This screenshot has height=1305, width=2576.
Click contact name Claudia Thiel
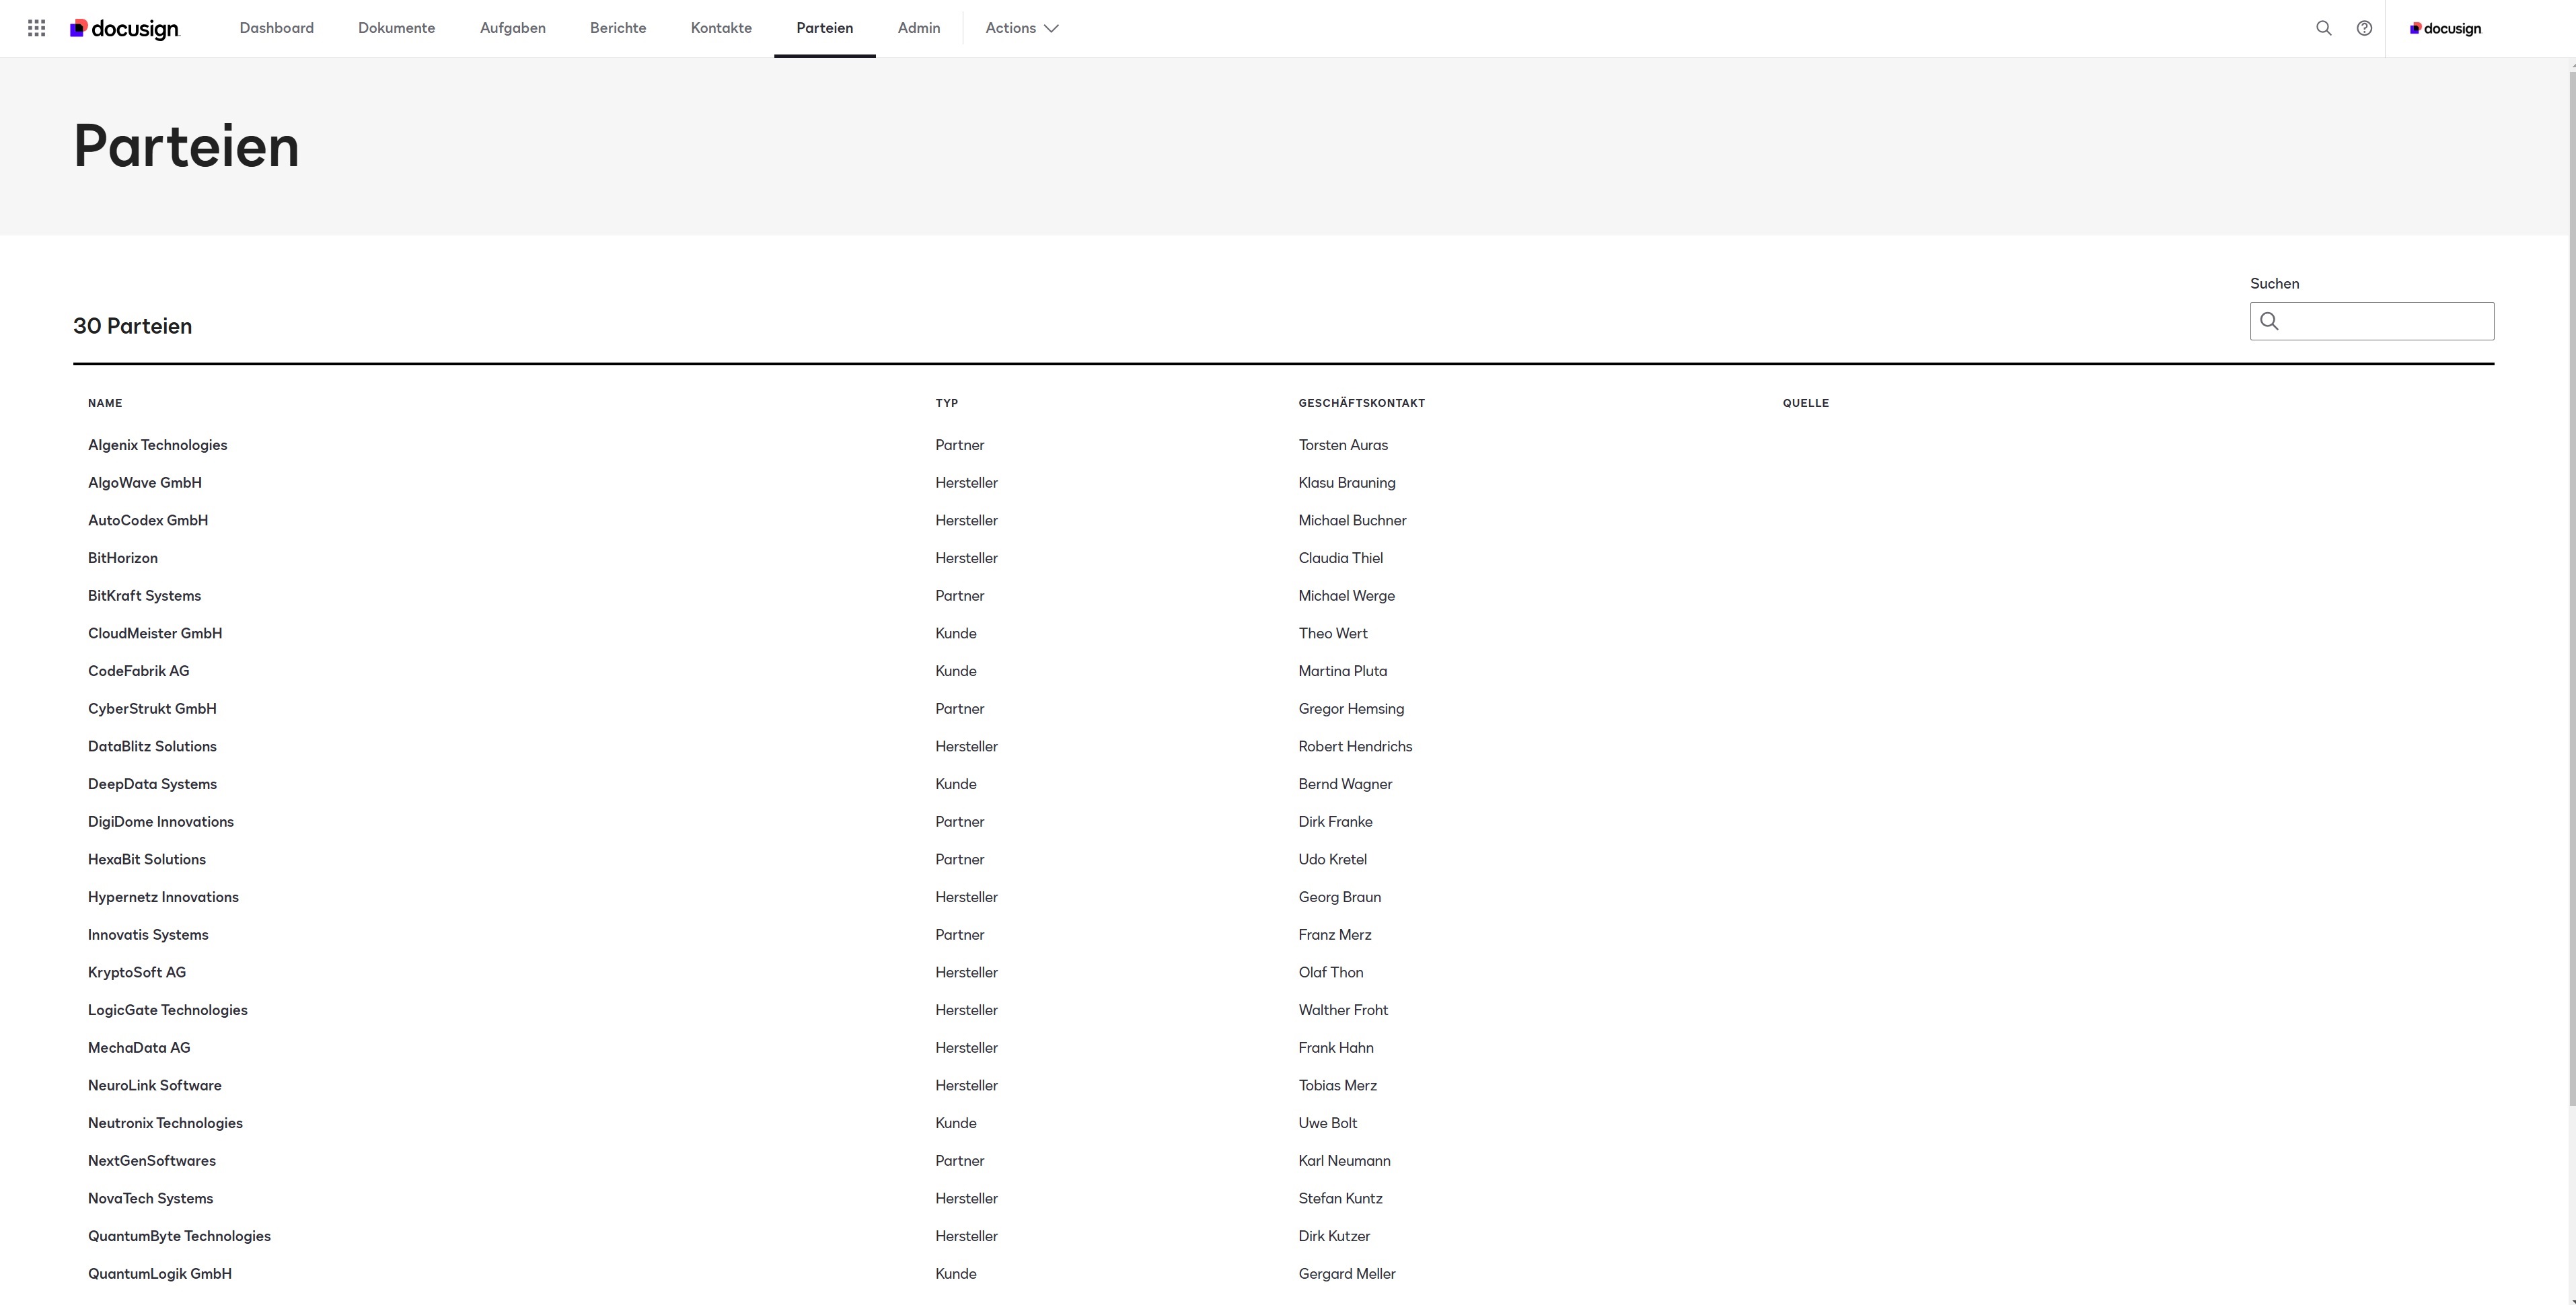[x=1341, y=558]
